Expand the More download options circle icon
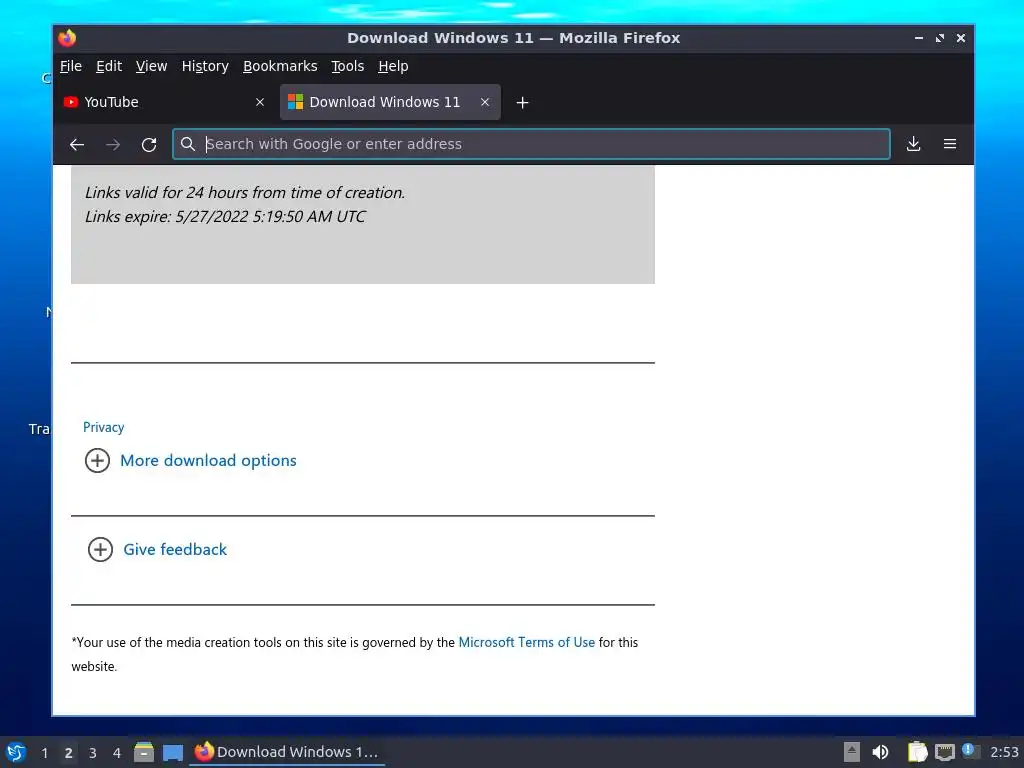The height and width of the screenshot is (768, 1024). tap(97, 460)
